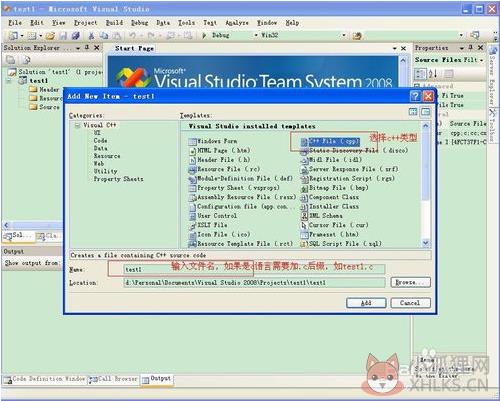Switch to the Output tab
Image resolution: width=500 pixels, height=401 pixels.
[157, 379]
